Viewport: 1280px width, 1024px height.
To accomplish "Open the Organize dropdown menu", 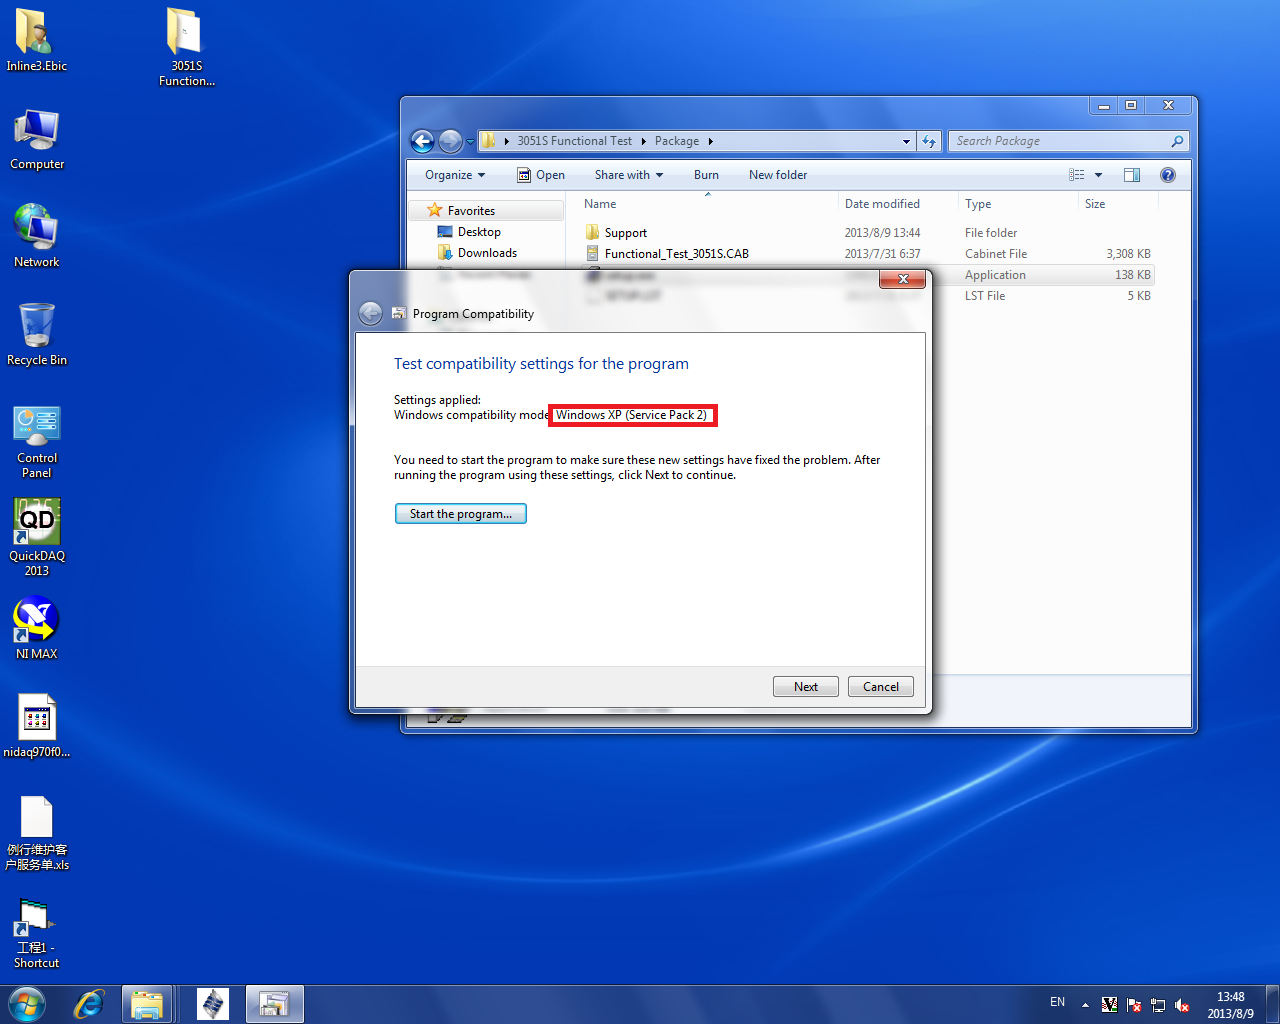I will pyautogui.click(x=455, y=175).
